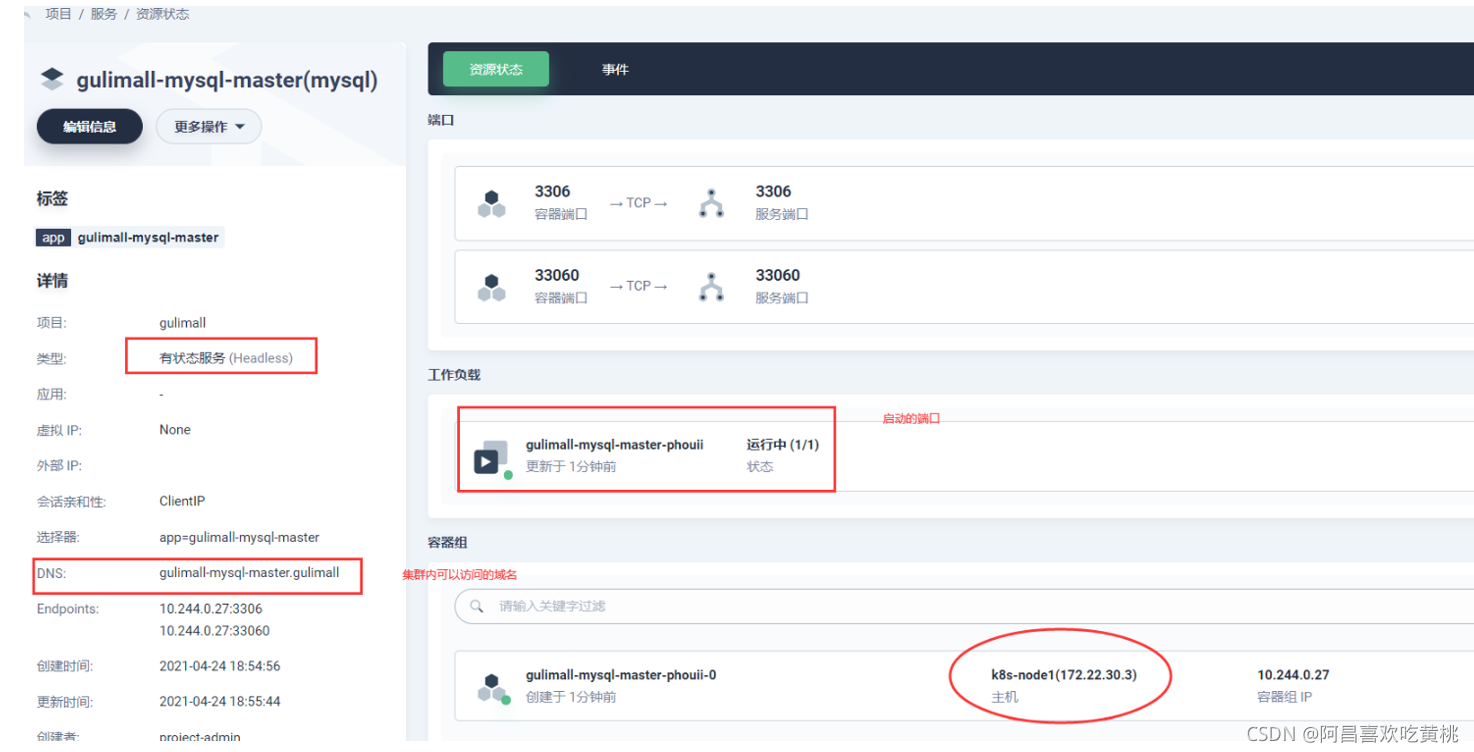The height and width of the screenshot is (752, 1474).
Task: Click project value gulimall
Action: [183, 323]
